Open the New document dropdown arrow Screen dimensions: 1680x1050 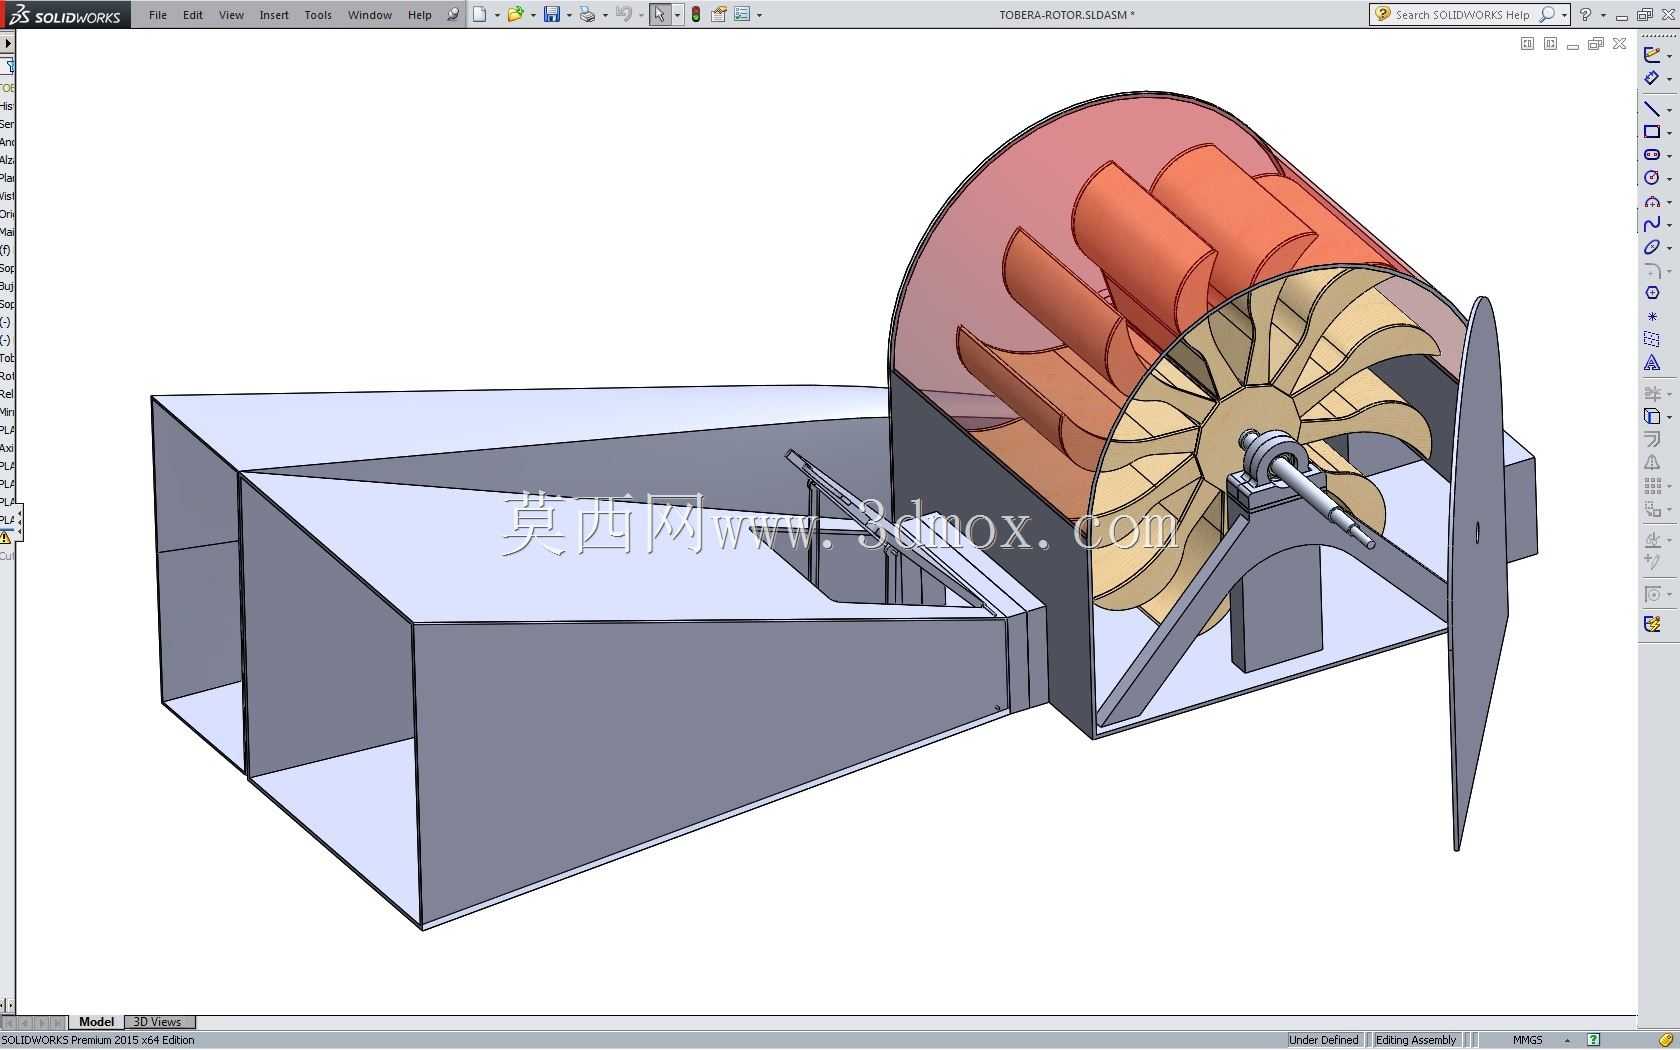point(497,15)
